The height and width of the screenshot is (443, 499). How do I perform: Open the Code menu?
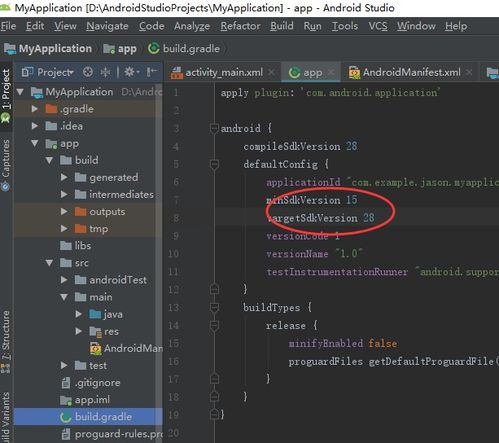click(x=152, y=26)
